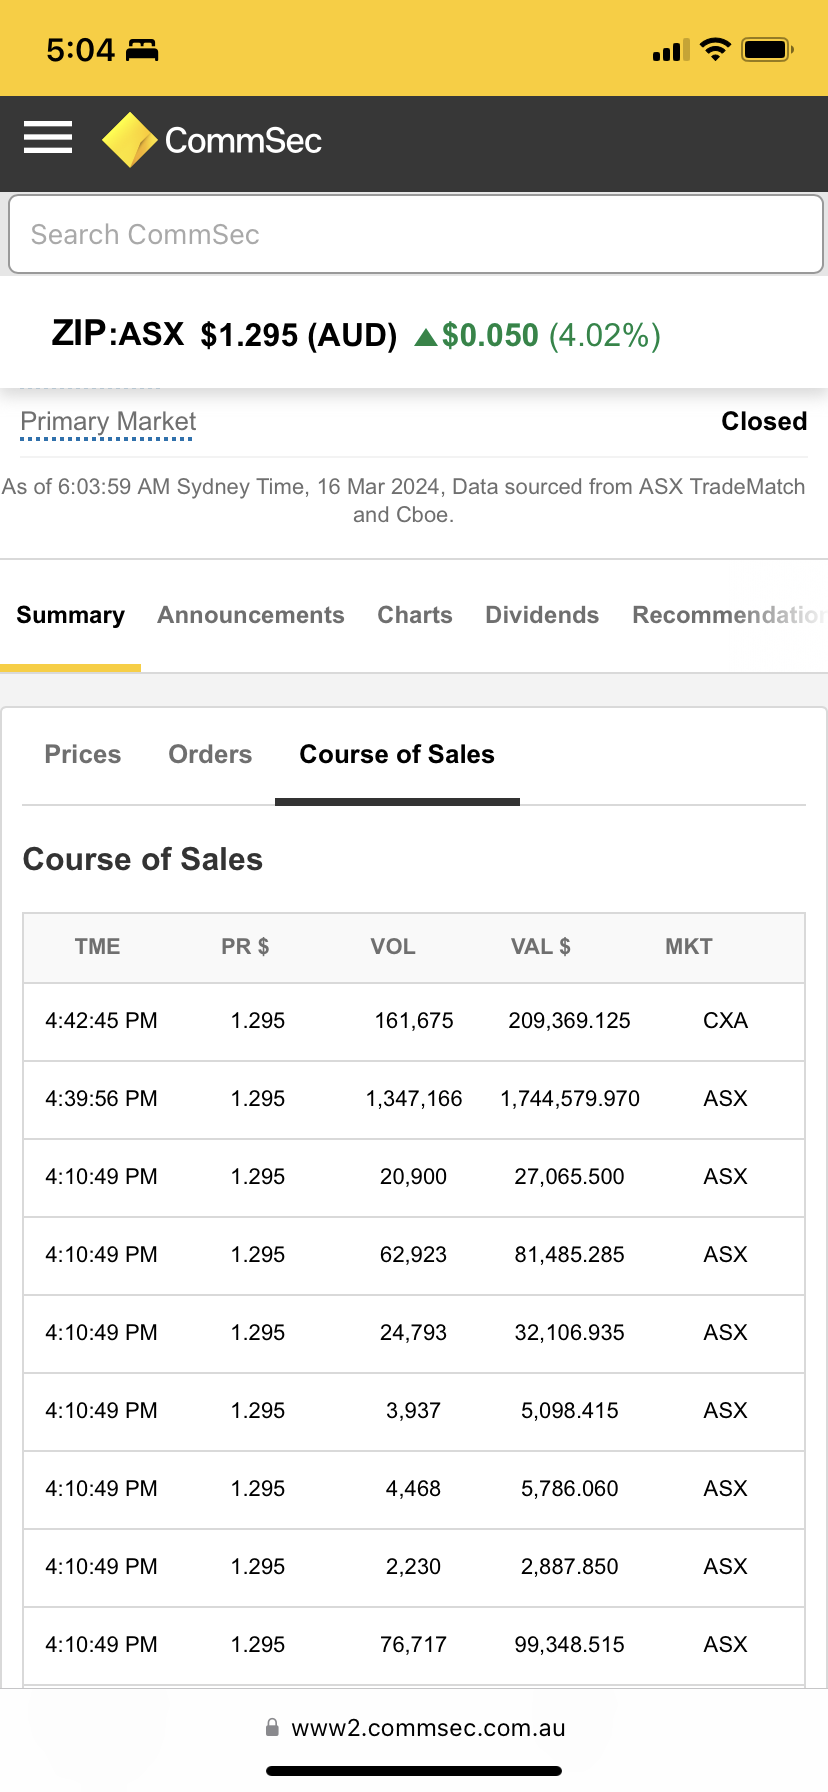828x1792 pixels.
Task: Tap the 209,369.125 value cell
Action: (x=570, y=1021)
